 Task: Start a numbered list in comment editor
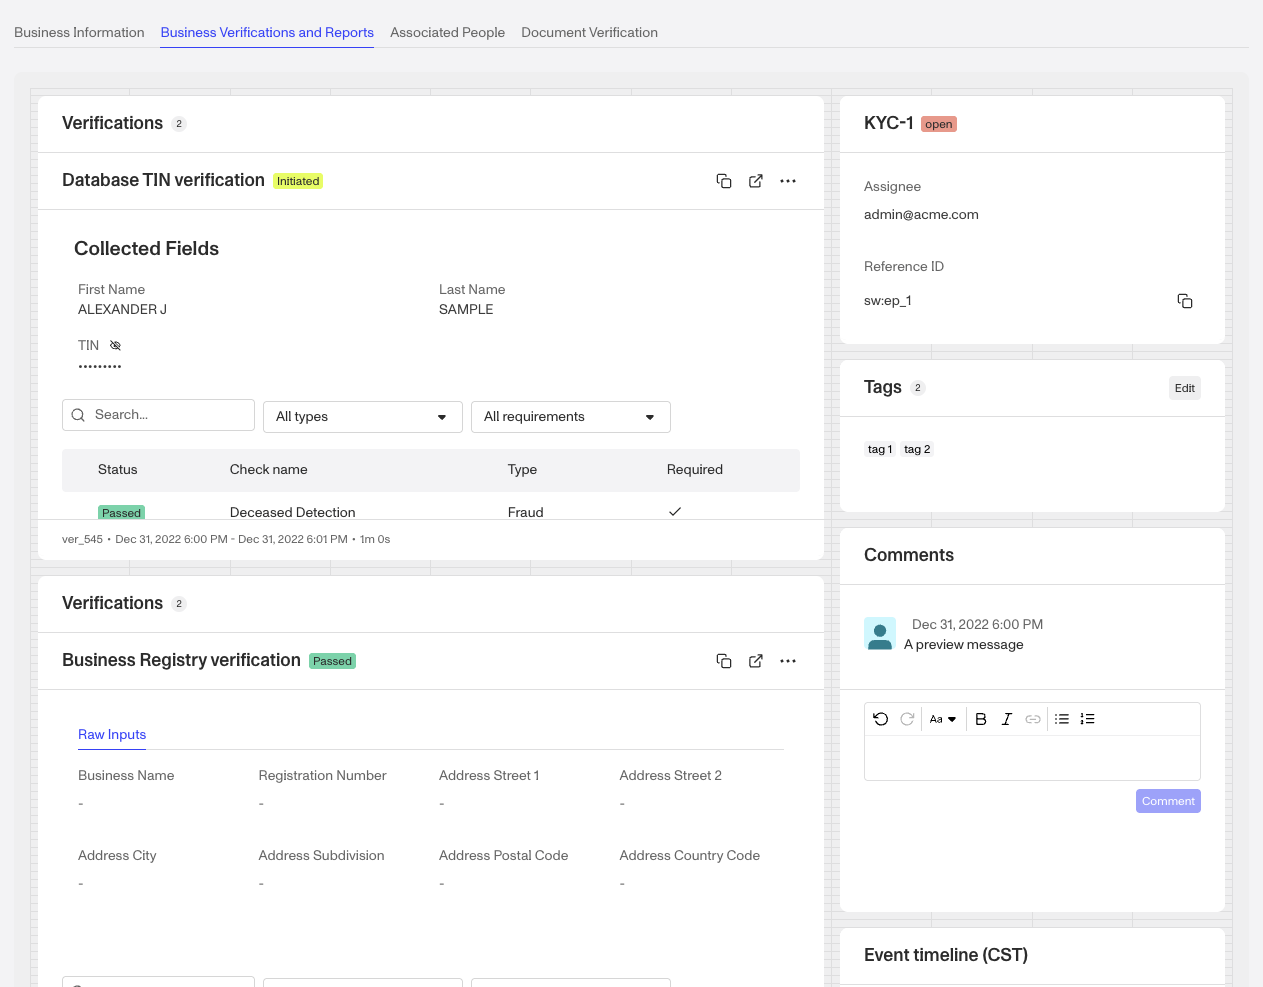(x=1087, y=718)
